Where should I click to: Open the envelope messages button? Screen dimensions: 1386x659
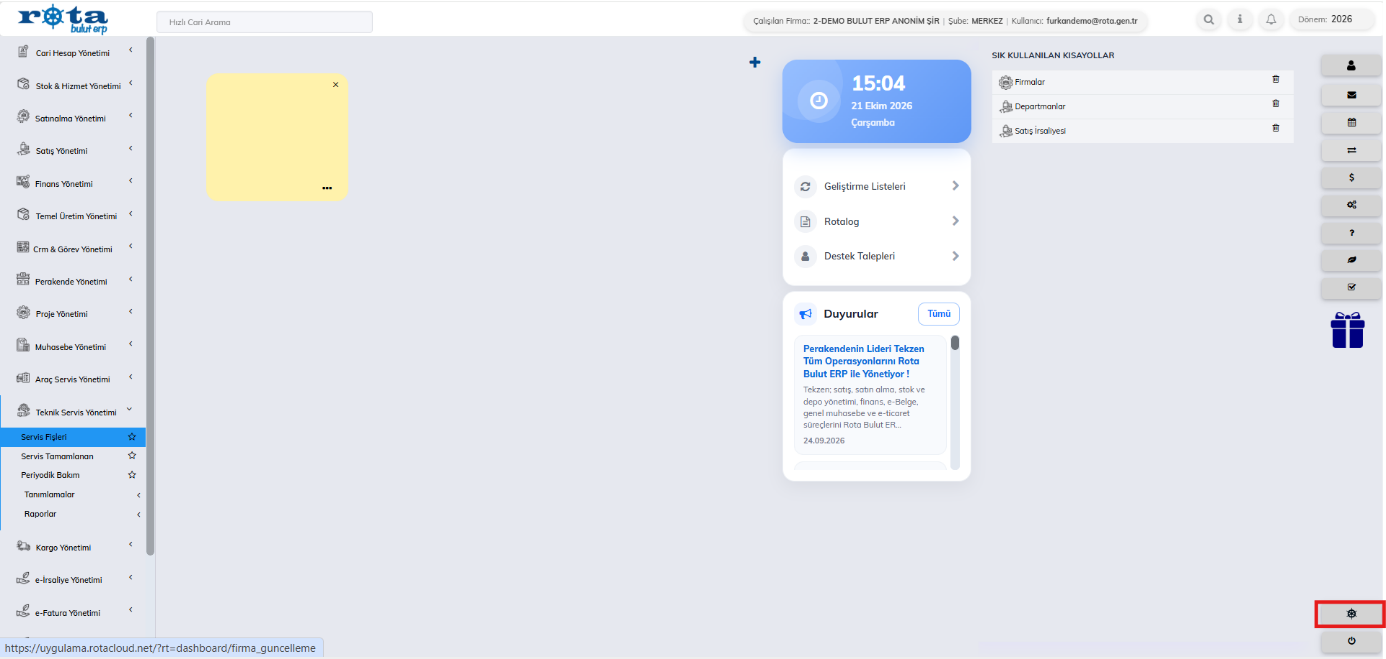click(x=1351, y=95)
